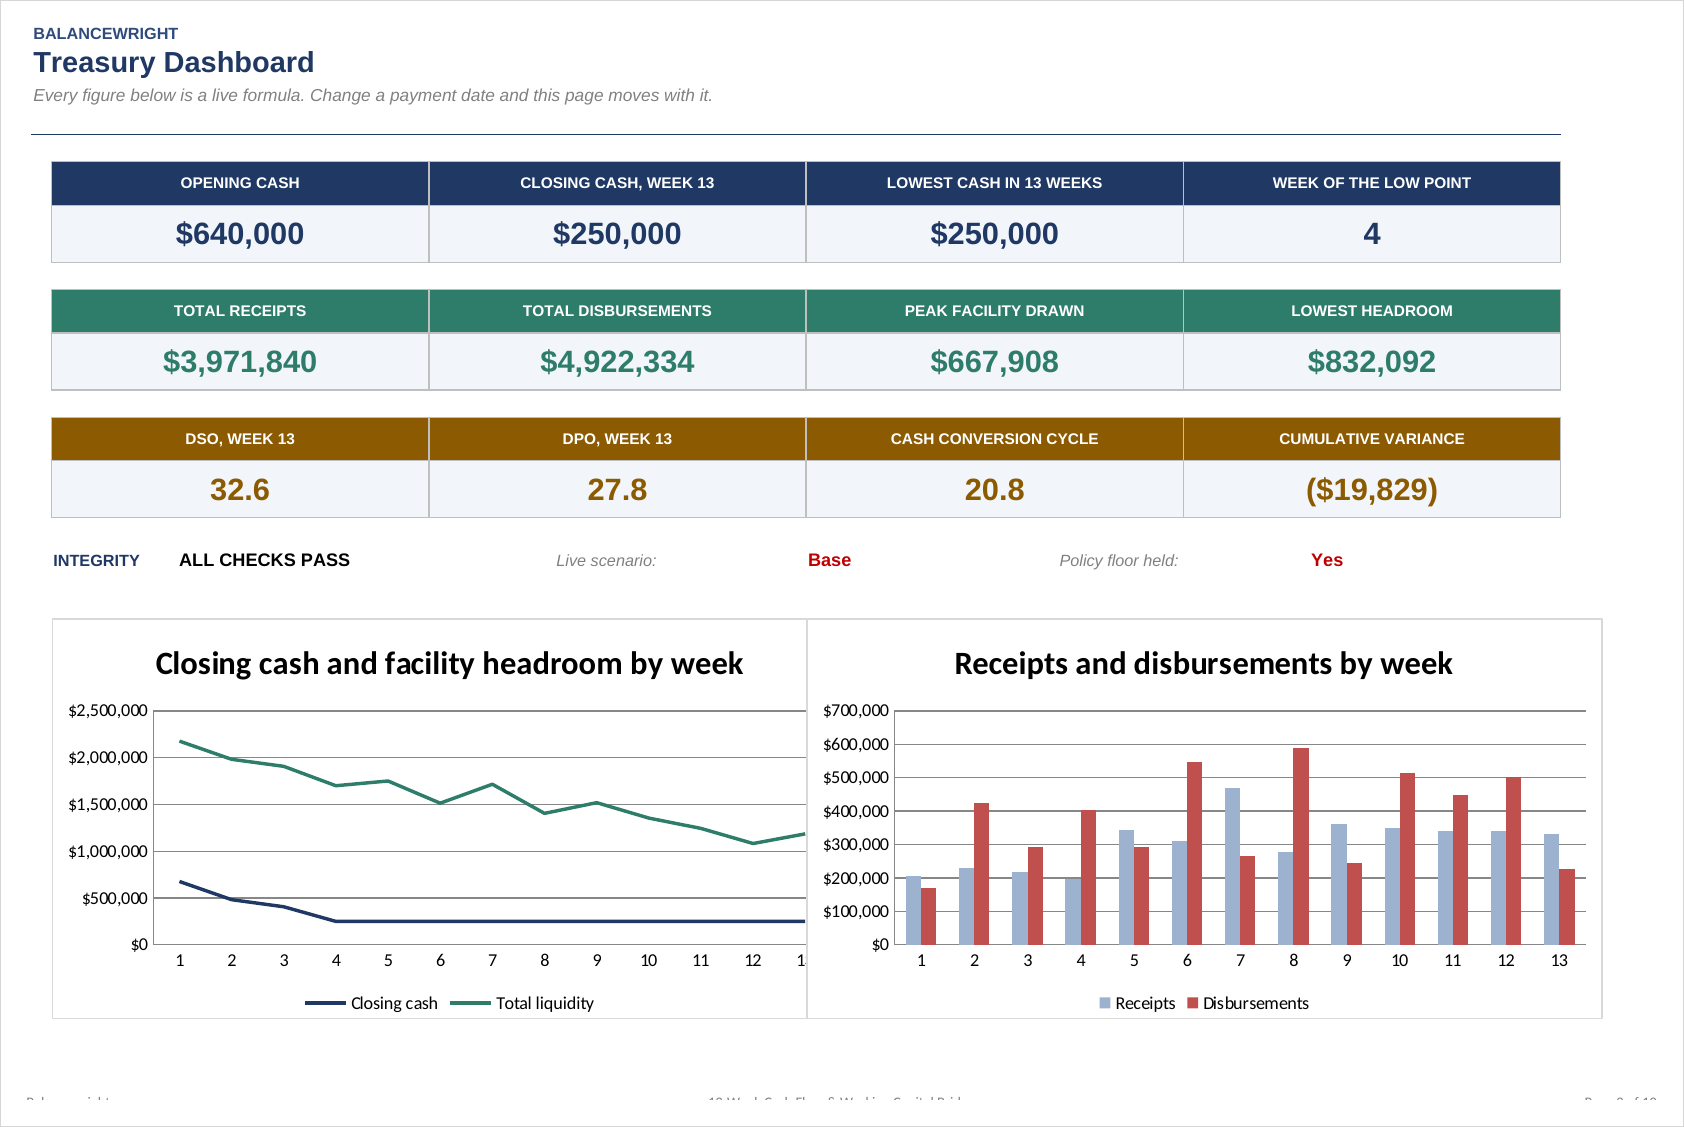Click the Opening Cash value $640,000
This screenshot has width=1684, height=1127.
[x=240, y=234]
